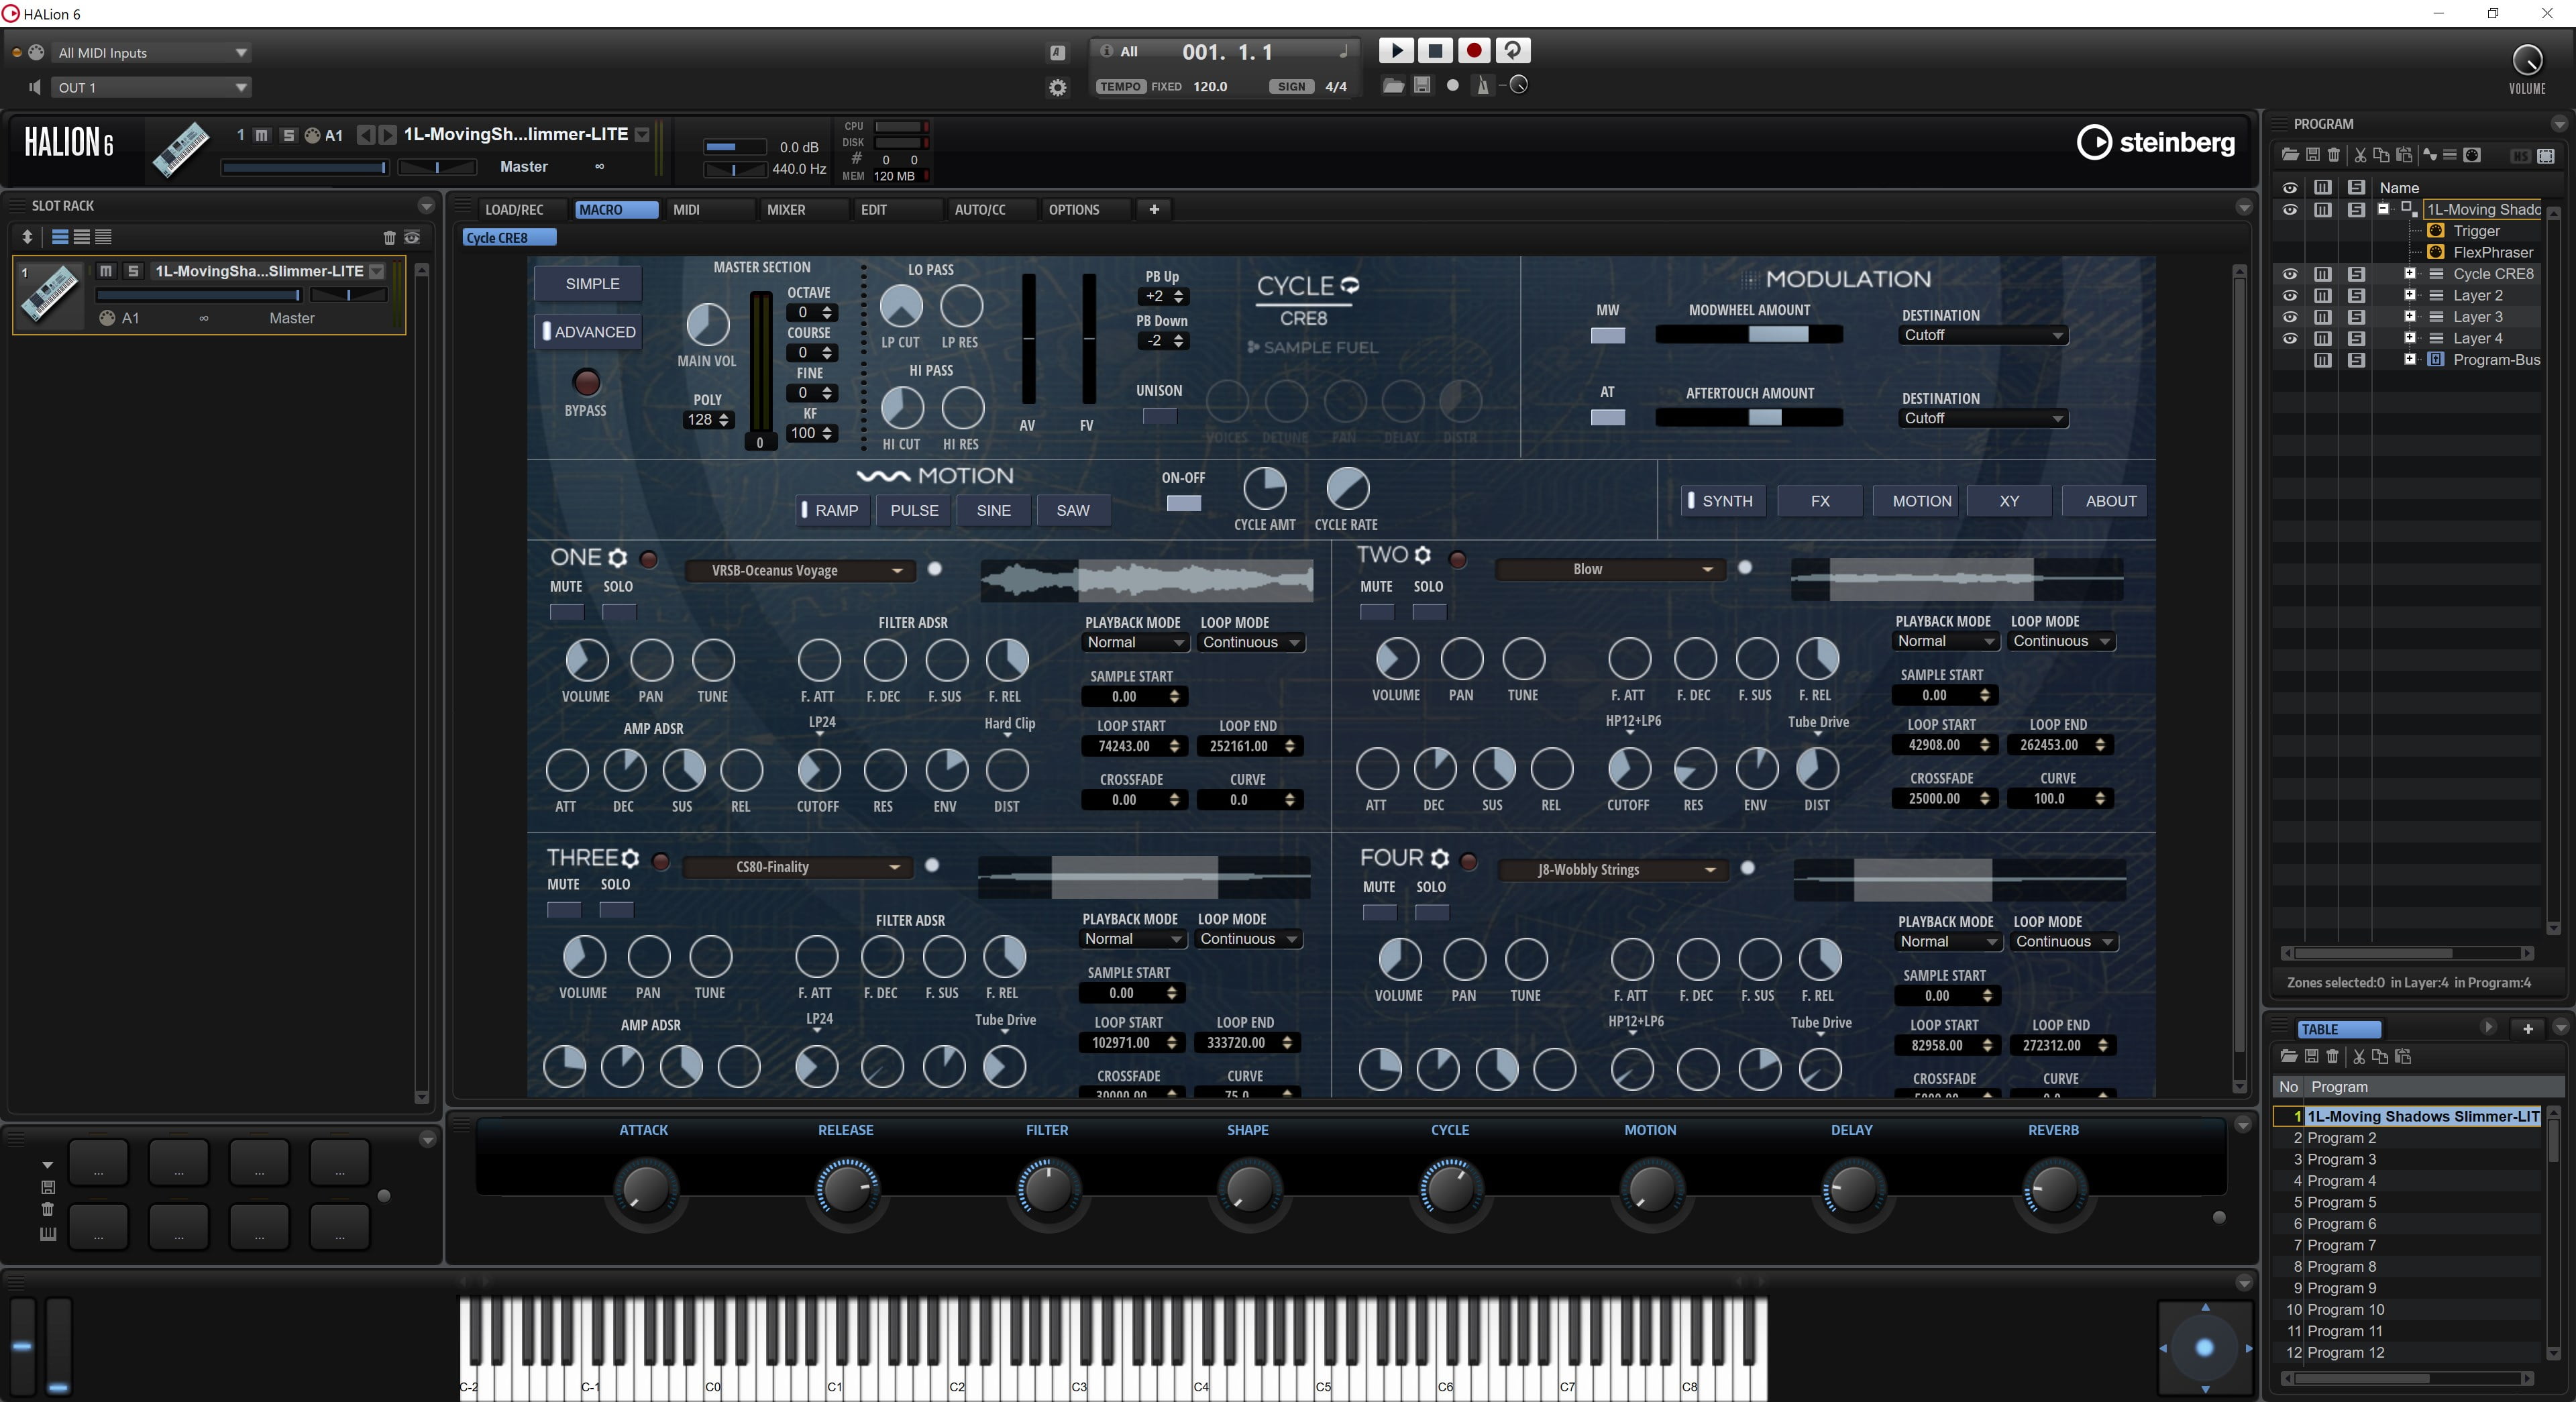This screenshot has width=2576, height=1402.
Task: Click the Table panel plus icon
Action: [x=2528, y=1029]
